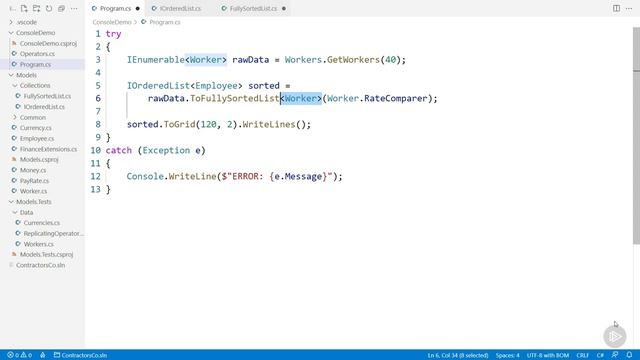Screen dimensions: 640x360
Task: Click line number 10 in gutter
Action: 96,150
